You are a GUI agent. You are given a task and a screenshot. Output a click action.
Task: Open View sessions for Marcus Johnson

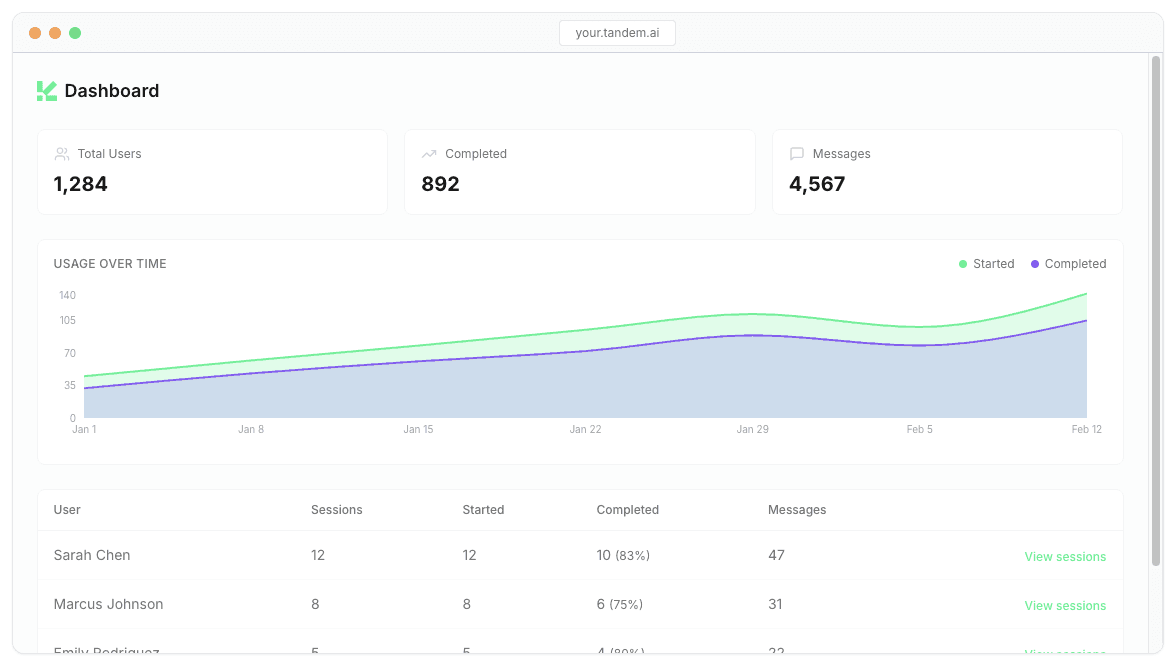coord(1065,606)
